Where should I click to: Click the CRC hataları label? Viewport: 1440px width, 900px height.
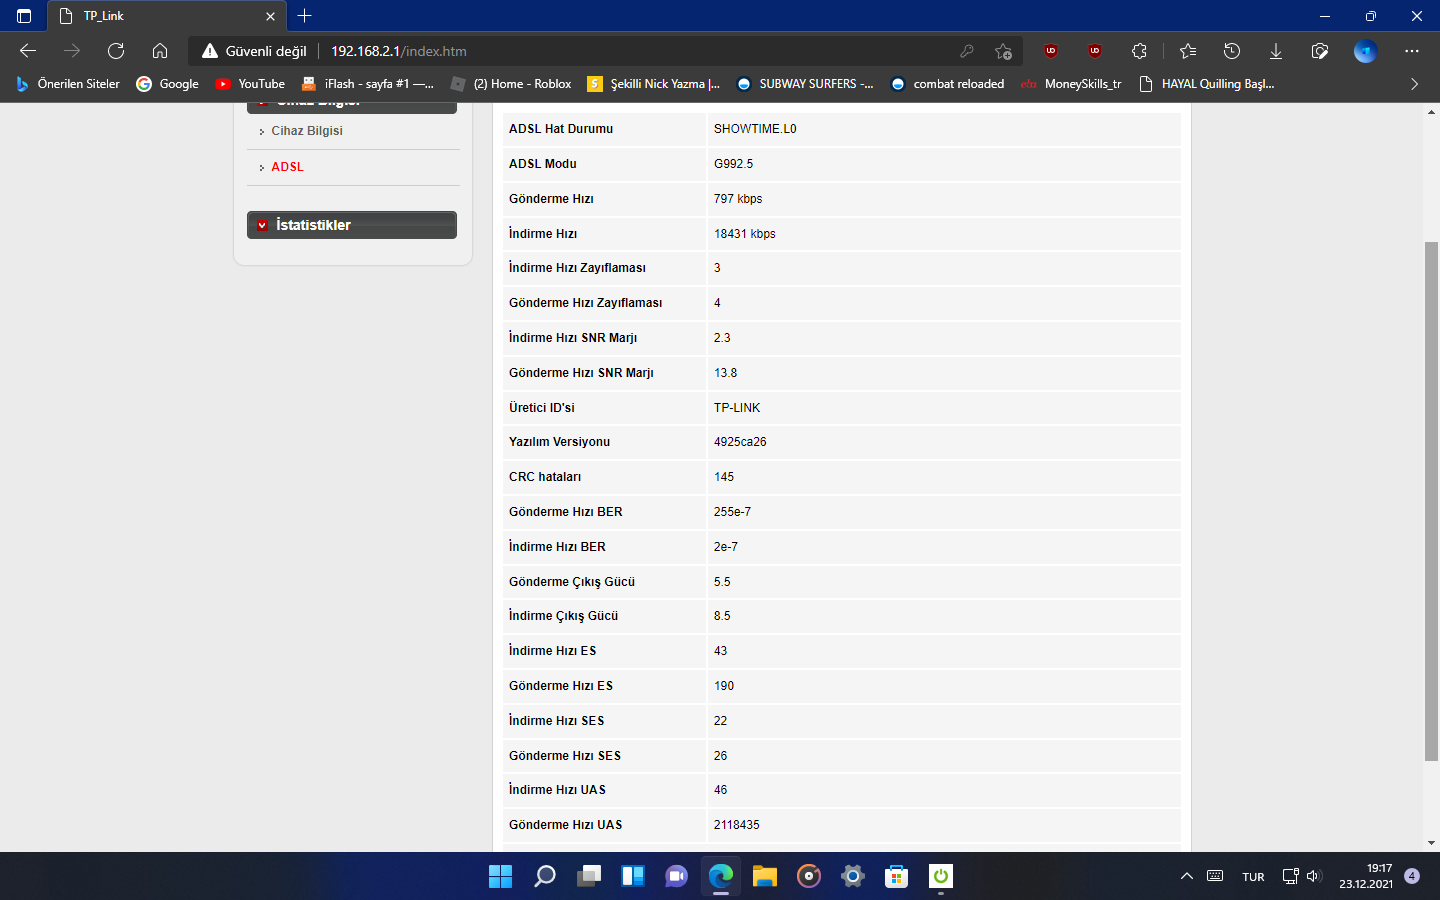(x=545, y=477)
